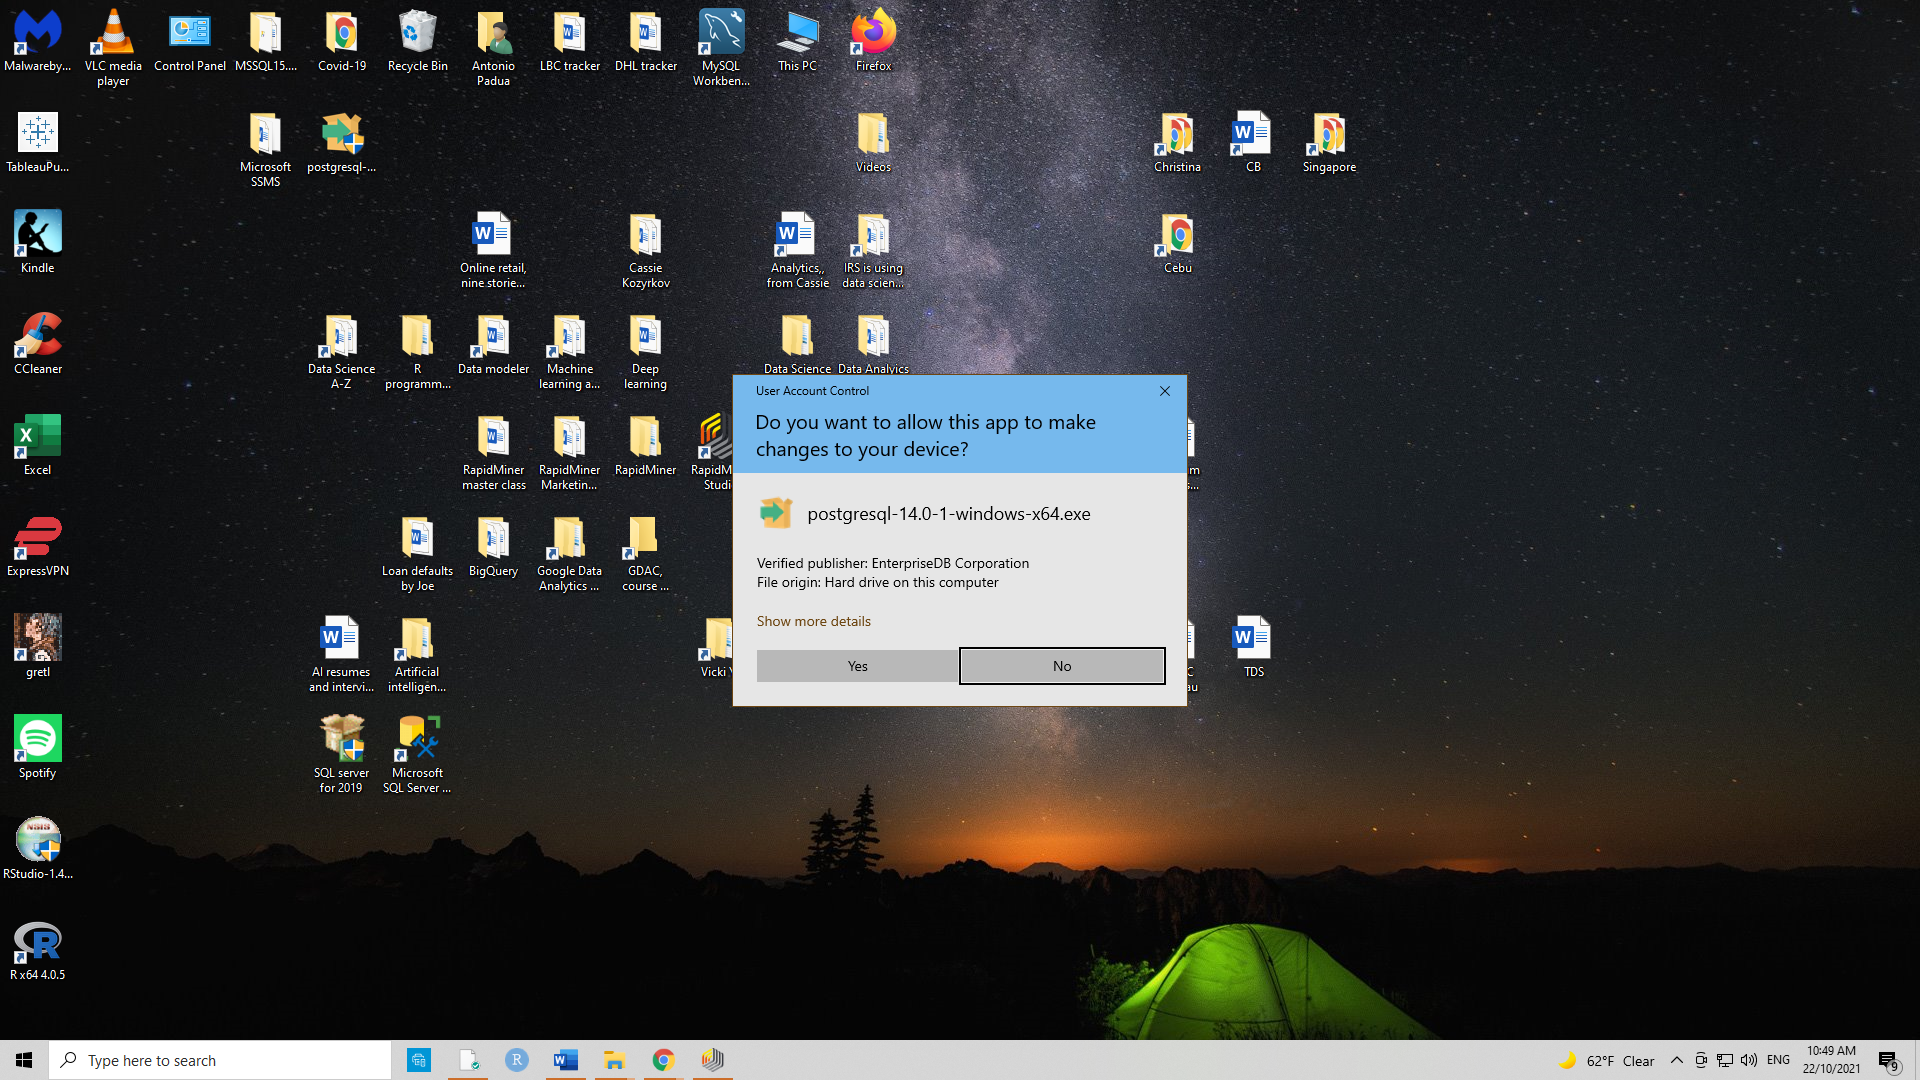Click the volume speaker tray icon
The height and width of the screenshot is (1080, 1920).
[1749, 1060]
